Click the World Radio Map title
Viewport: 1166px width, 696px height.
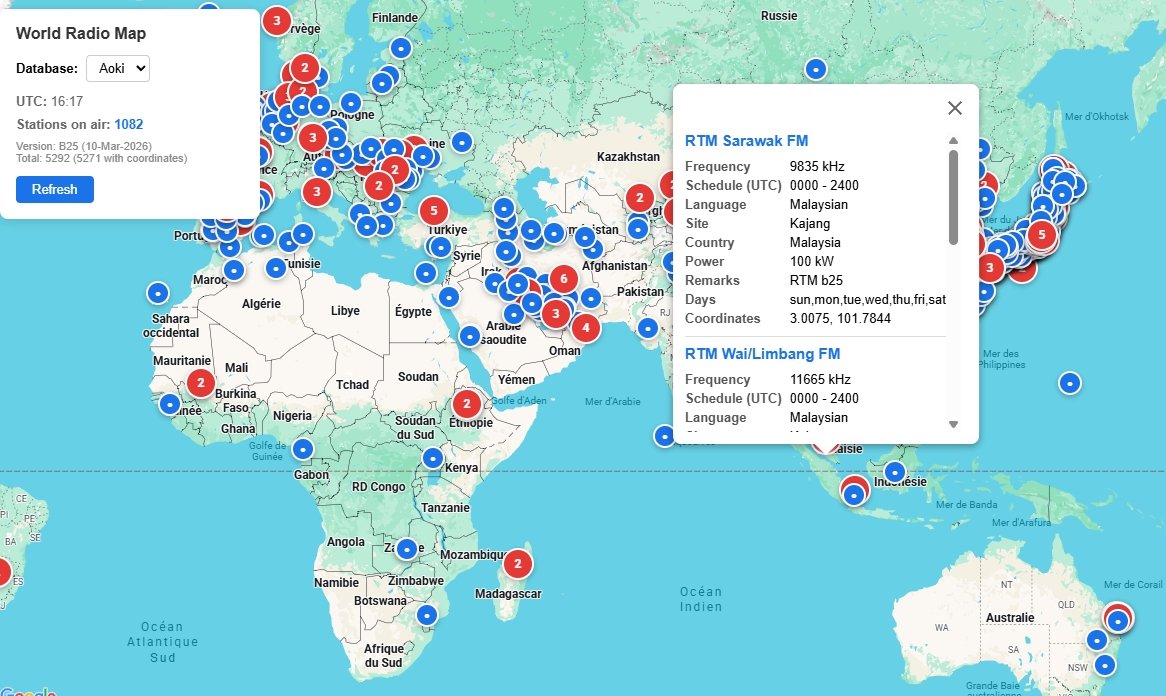(81, 33)
